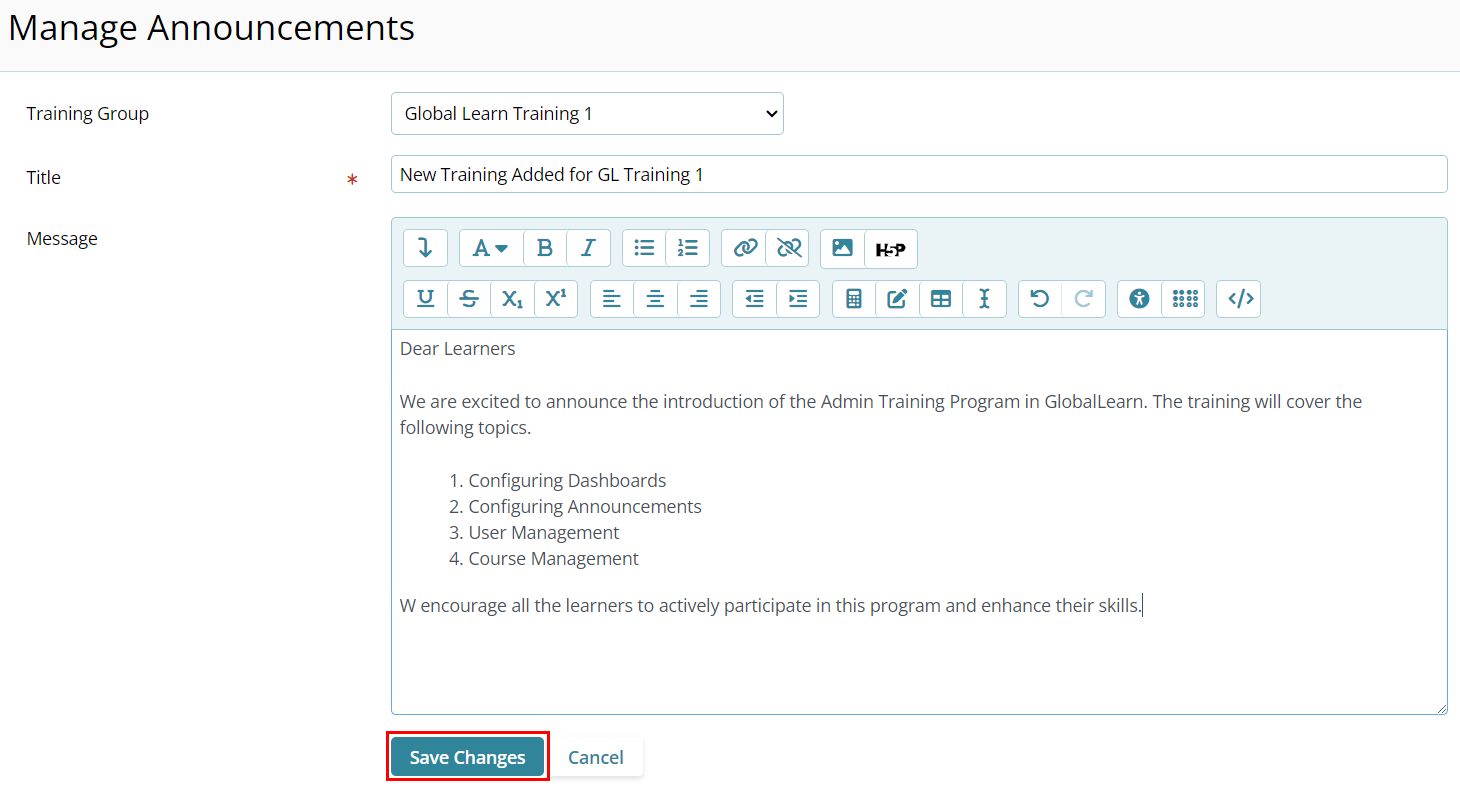Remove link using the unlink icon
Screen dimensions: 1460x799
pyautogui.click(x=788, y=248)
